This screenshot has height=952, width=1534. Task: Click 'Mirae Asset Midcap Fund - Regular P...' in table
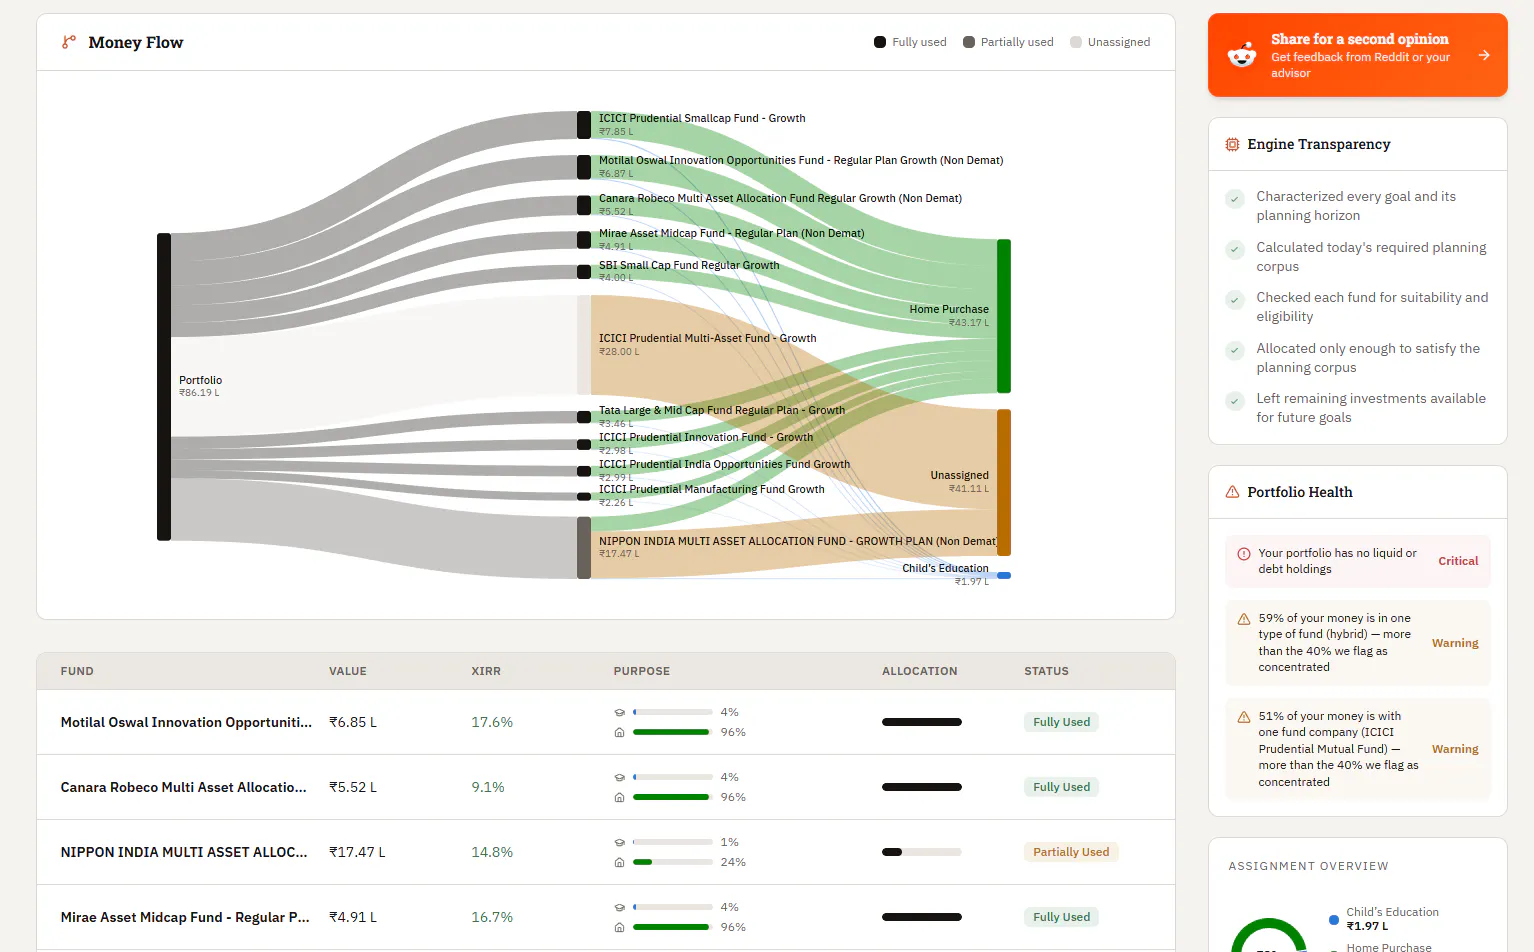click(x=185, y=917)
